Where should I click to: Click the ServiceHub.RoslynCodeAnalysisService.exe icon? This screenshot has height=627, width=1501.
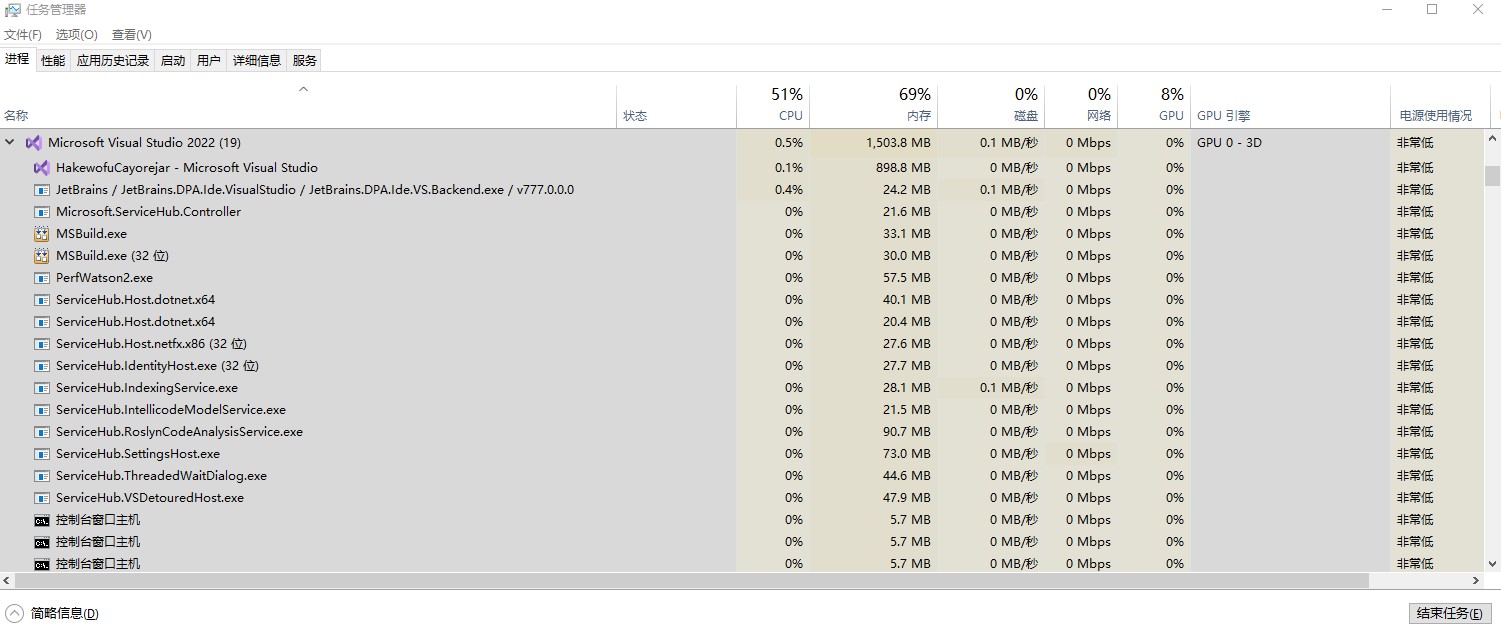41,432
